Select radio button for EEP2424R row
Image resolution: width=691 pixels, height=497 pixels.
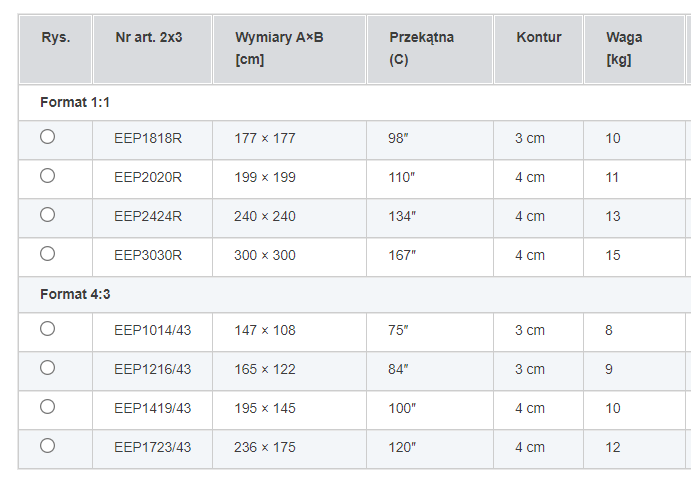click(x=47, y=215)
